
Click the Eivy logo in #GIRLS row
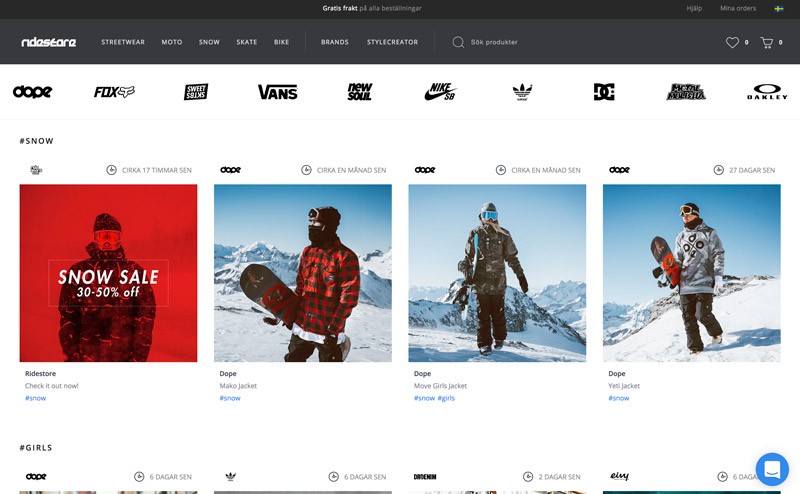619,476
